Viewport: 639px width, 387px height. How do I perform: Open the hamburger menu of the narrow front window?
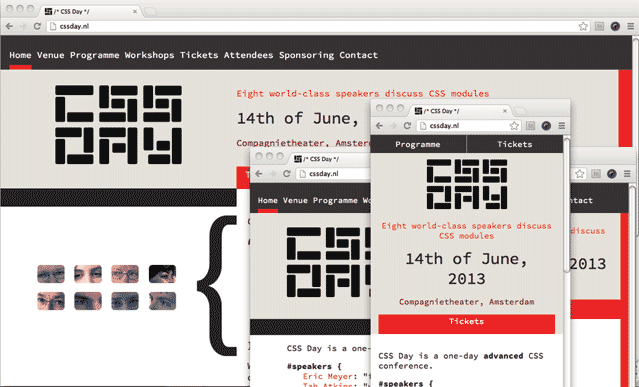[x=562, y=125]
